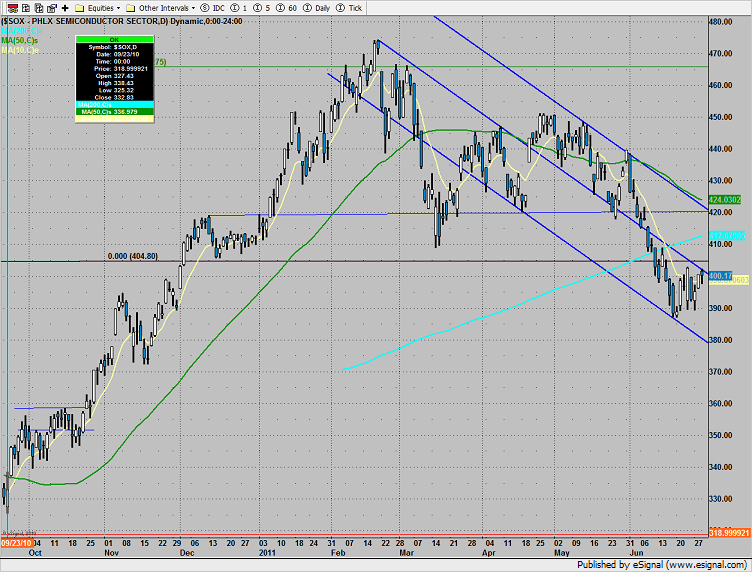Click the green MA(50,C)s 336.979 row
Screen dimensions: 752x572
coord(115,112)
